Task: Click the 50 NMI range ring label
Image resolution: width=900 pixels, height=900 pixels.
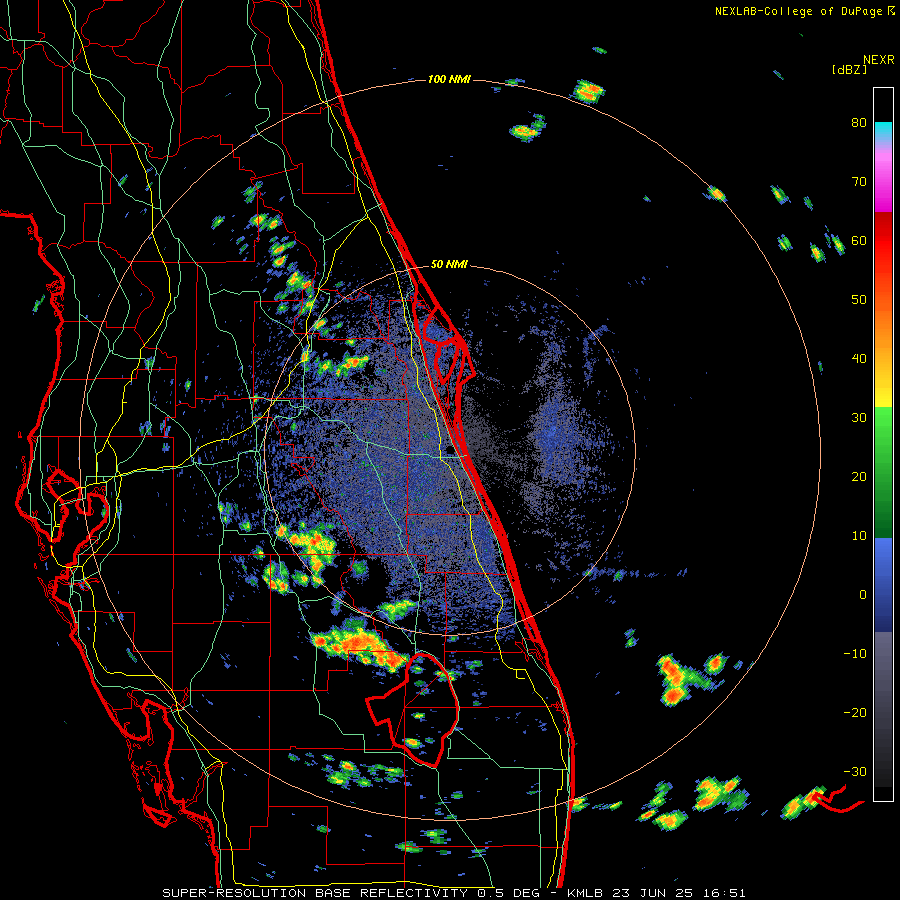Action: (x=449, y=265)
